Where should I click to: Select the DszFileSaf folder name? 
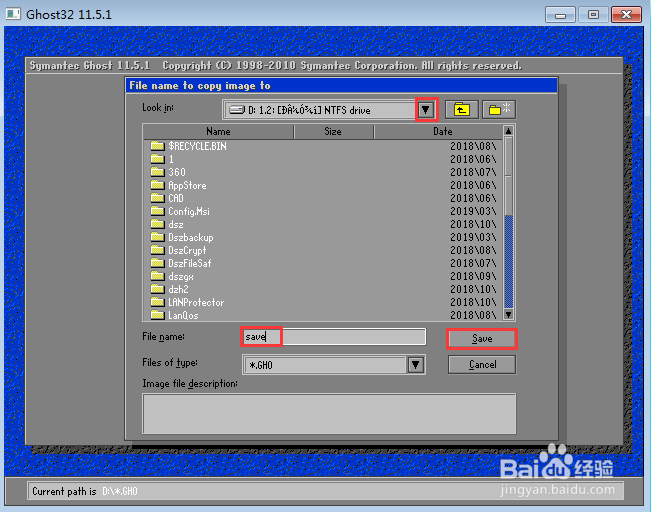click(190, 263)
